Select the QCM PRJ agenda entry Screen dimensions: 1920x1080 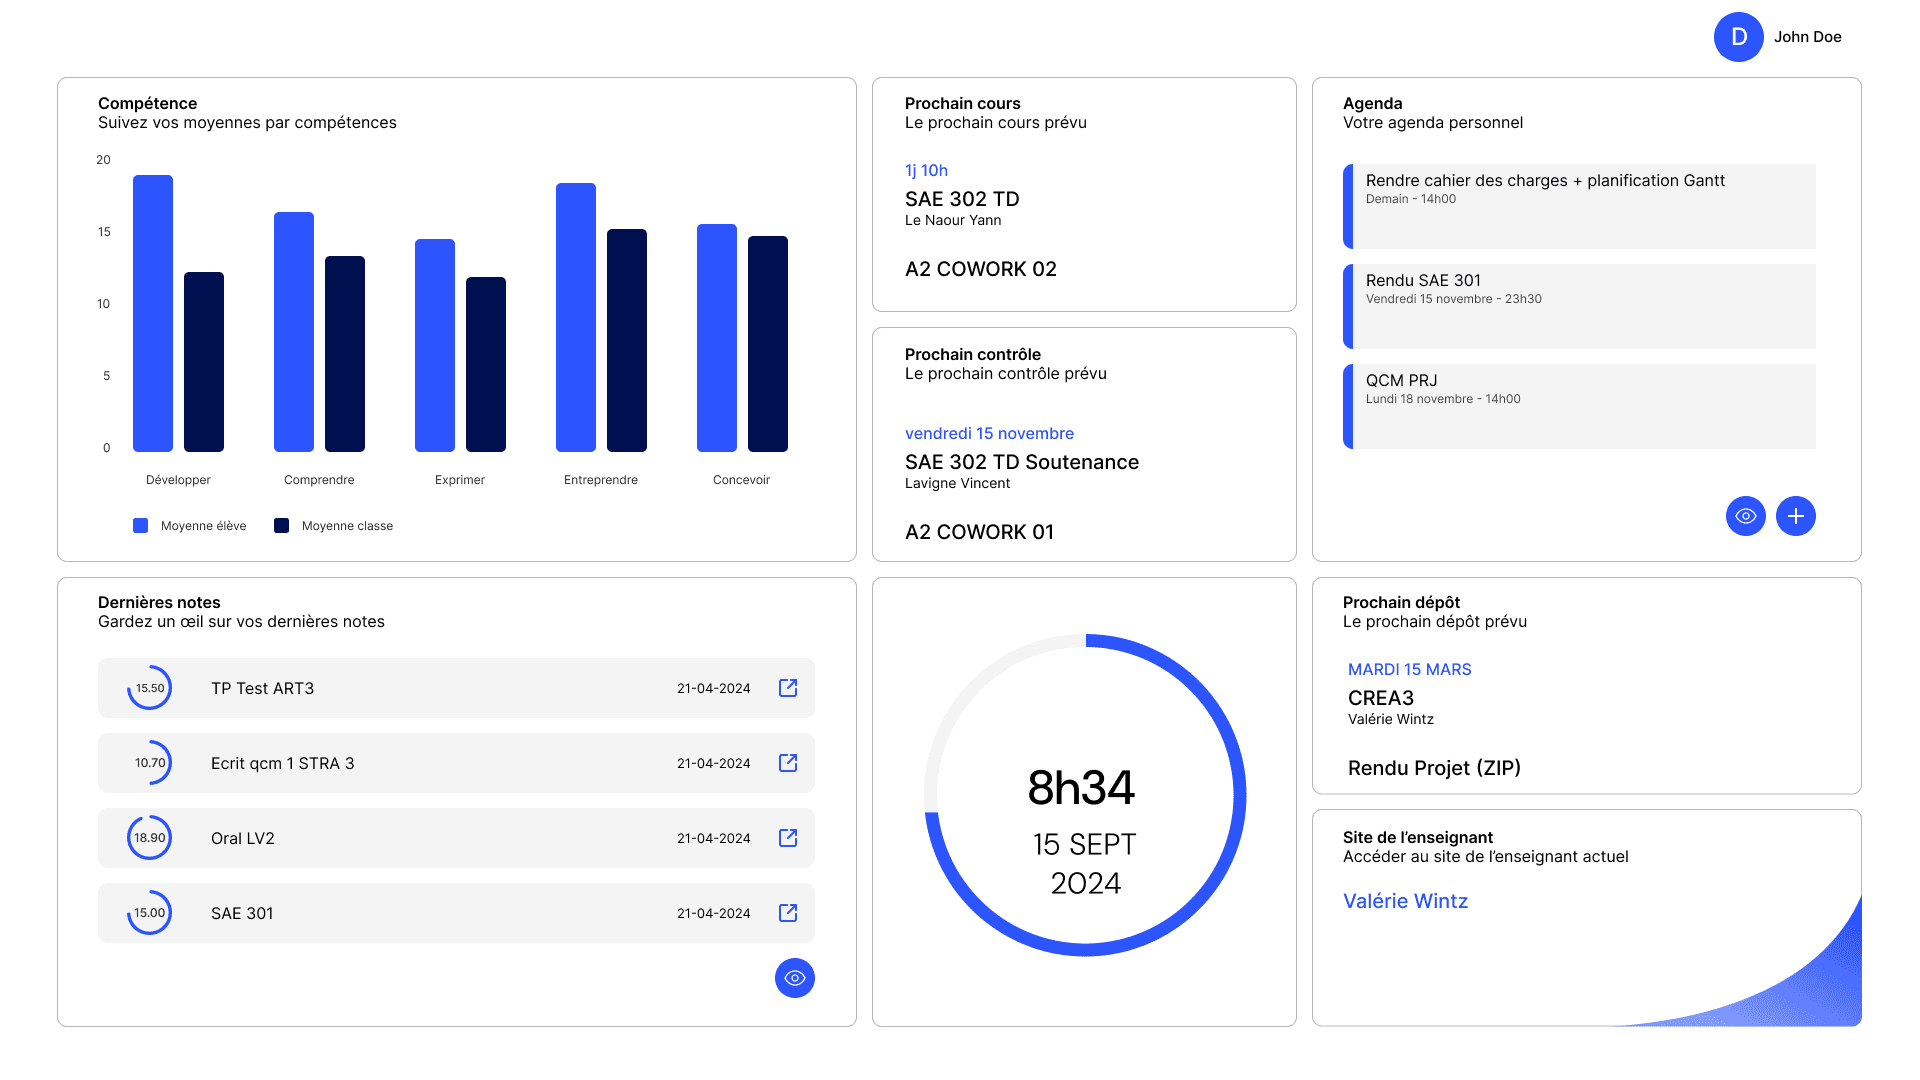(1580, 406)
